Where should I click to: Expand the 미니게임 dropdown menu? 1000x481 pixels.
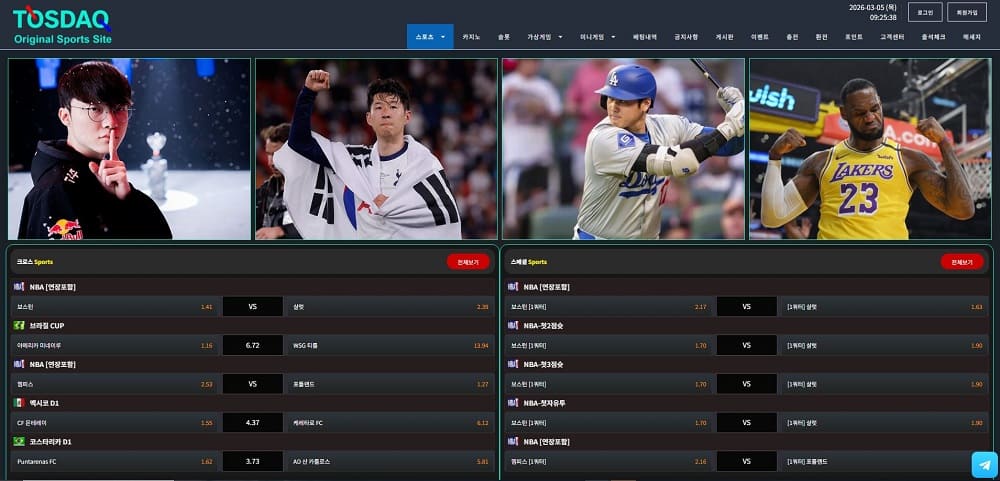click(x=598, y=37)
